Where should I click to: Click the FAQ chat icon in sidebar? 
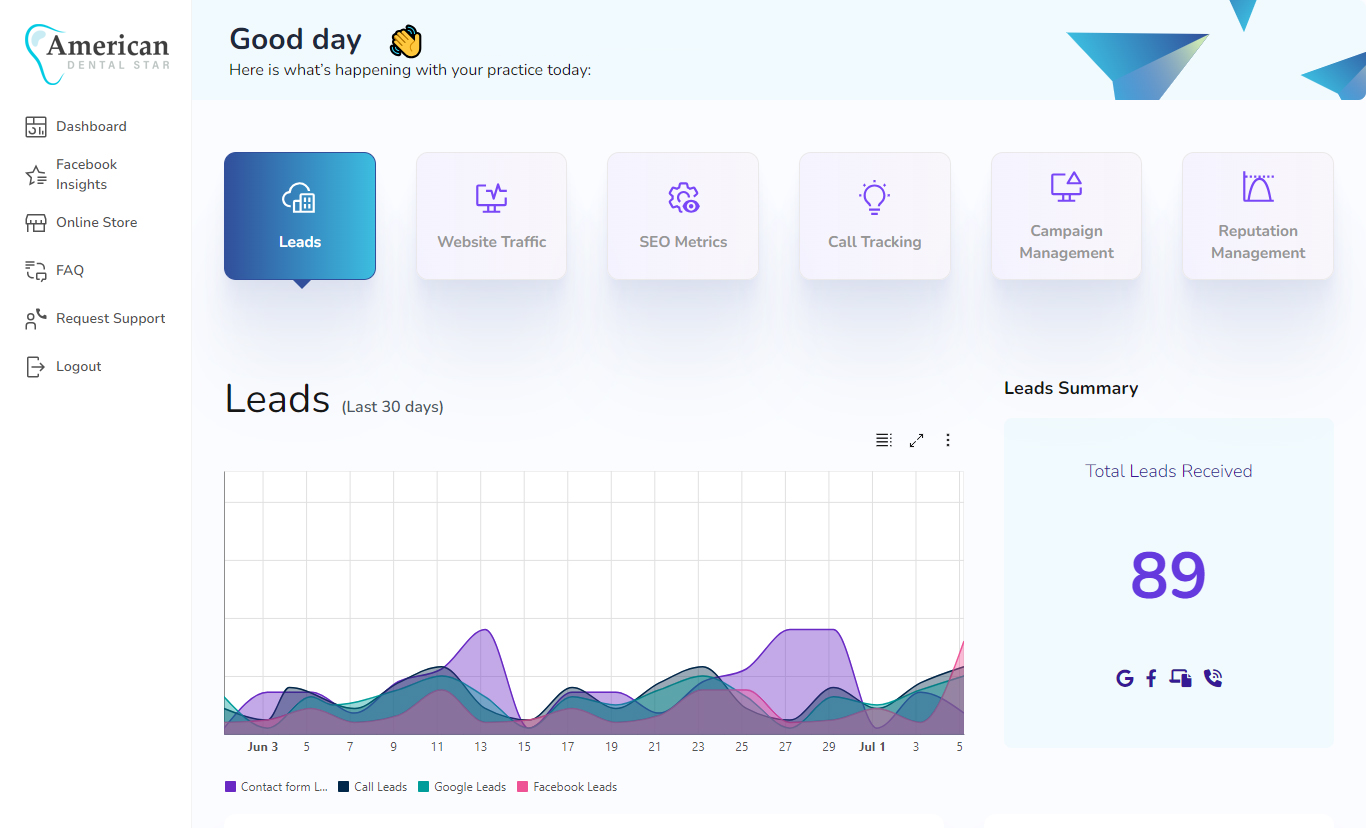click(x=36, y=270)
